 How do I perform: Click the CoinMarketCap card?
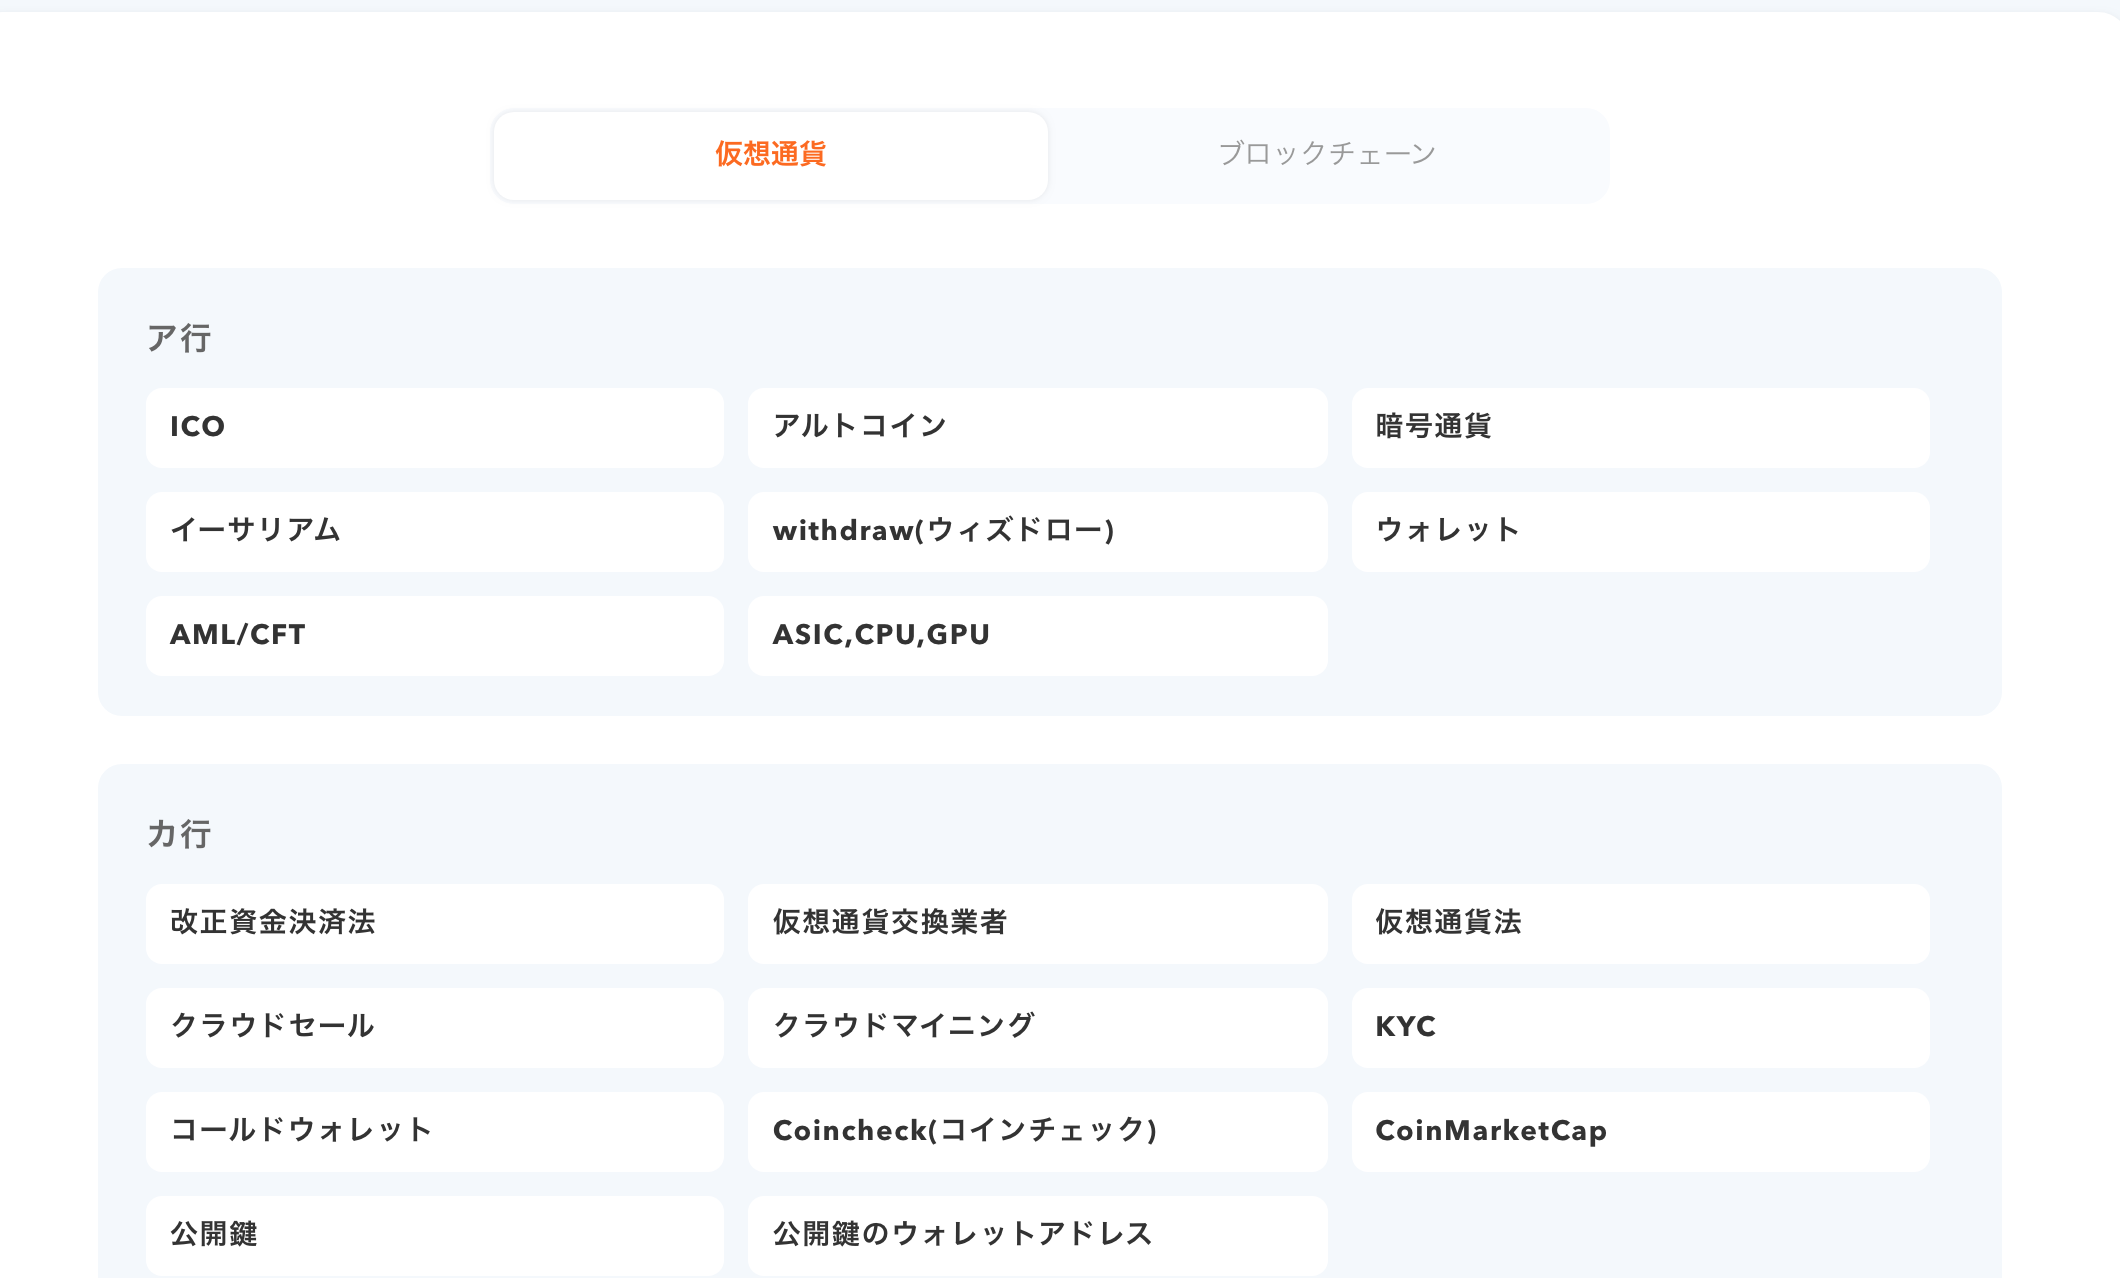[x=1640, y=1132]
